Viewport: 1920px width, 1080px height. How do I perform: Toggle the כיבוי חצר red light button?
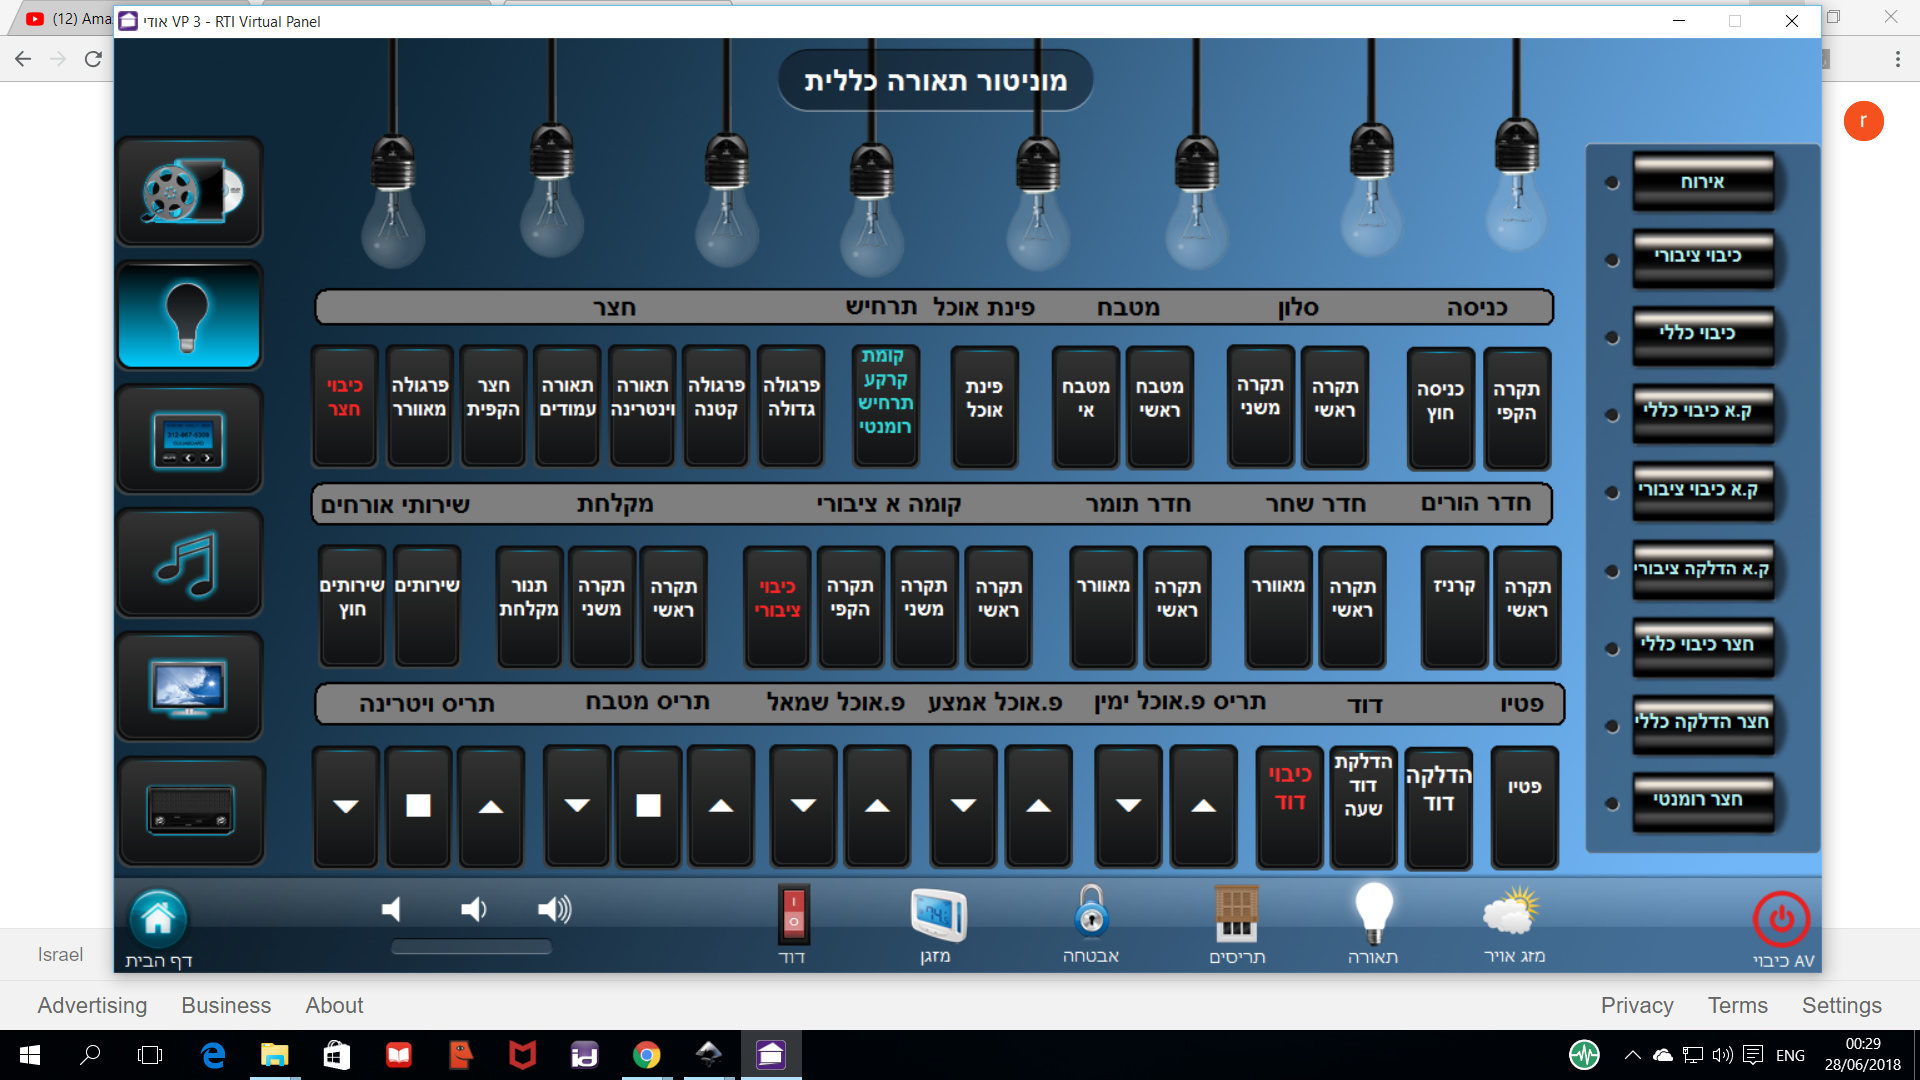point(344,406)
